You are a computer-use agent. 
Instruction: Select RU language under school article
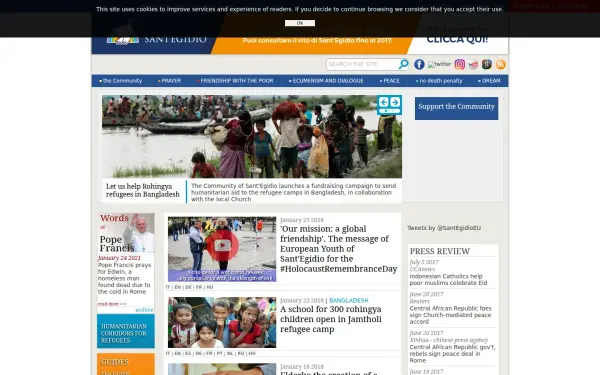click(x=241, y=354)
